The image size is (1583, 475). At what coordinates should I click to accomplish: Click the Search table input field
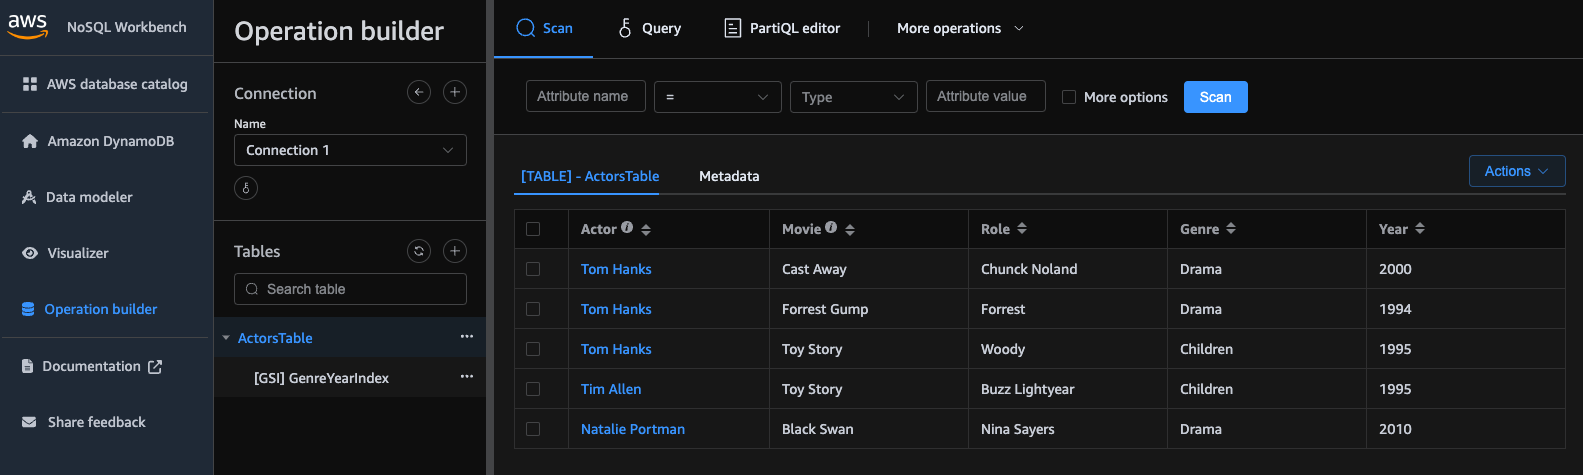pyautogui.click(x=350, y=289)
